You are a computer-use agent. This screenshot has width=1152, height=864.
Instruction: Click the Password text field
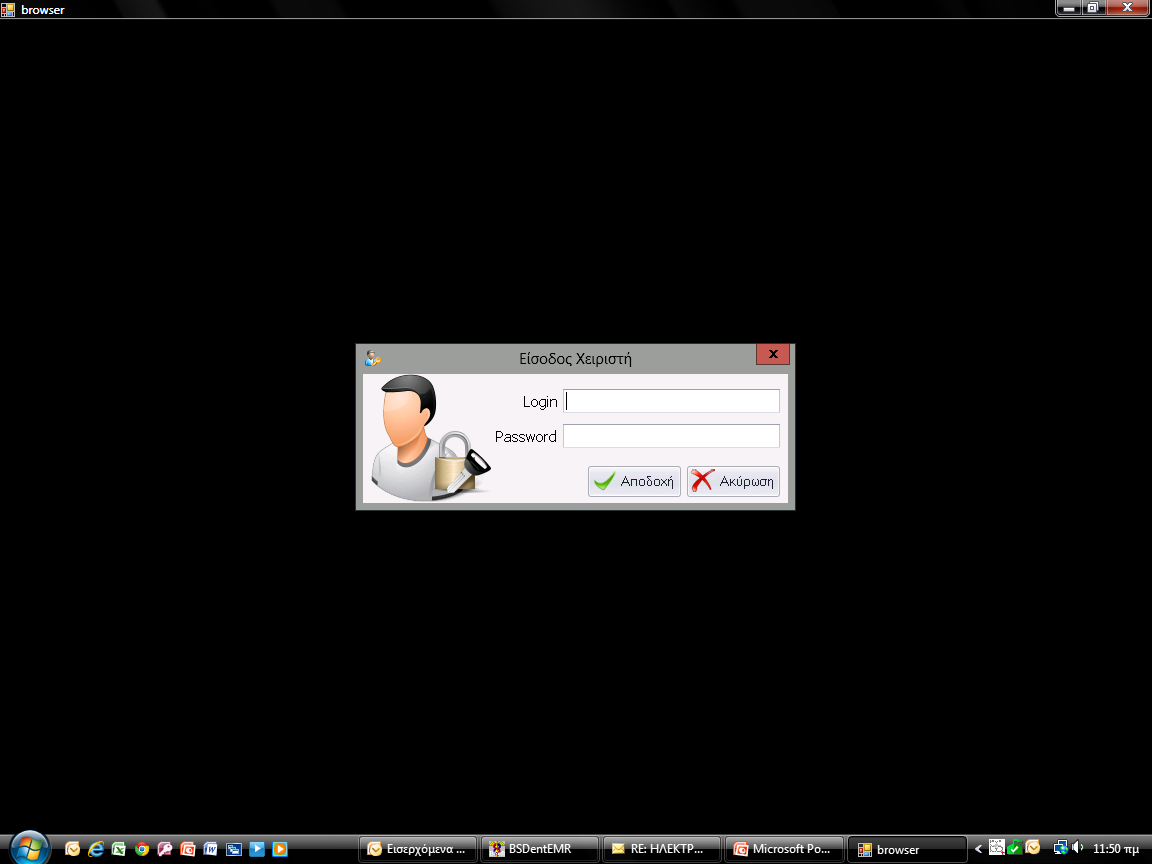point(671,436)
